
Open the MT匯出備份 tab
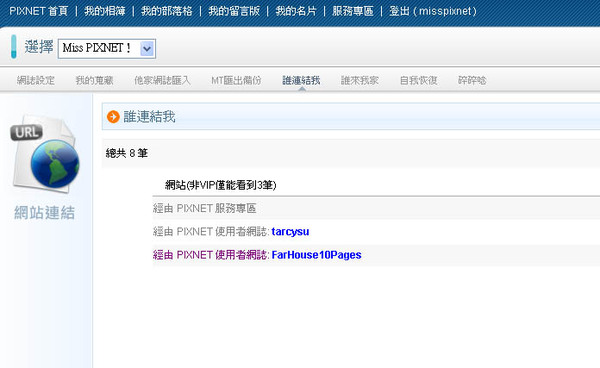click(236, 80)
